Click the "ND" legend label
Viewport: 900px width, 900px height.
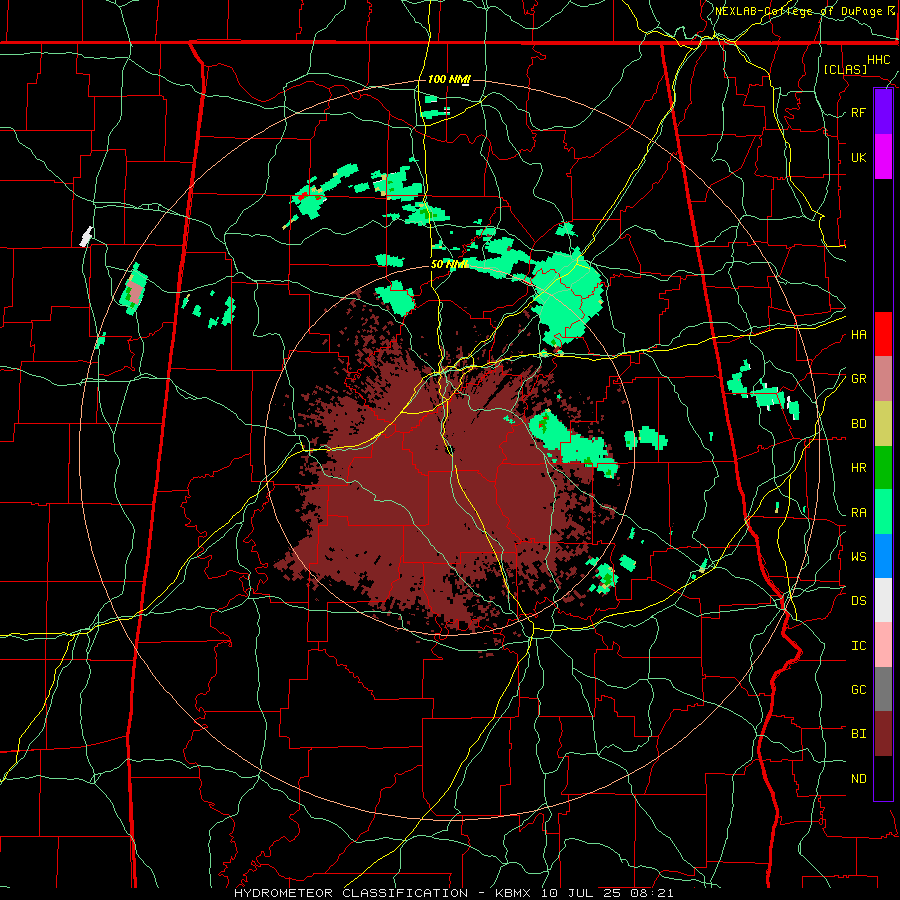pyautogui.click(x=858, y=779)
